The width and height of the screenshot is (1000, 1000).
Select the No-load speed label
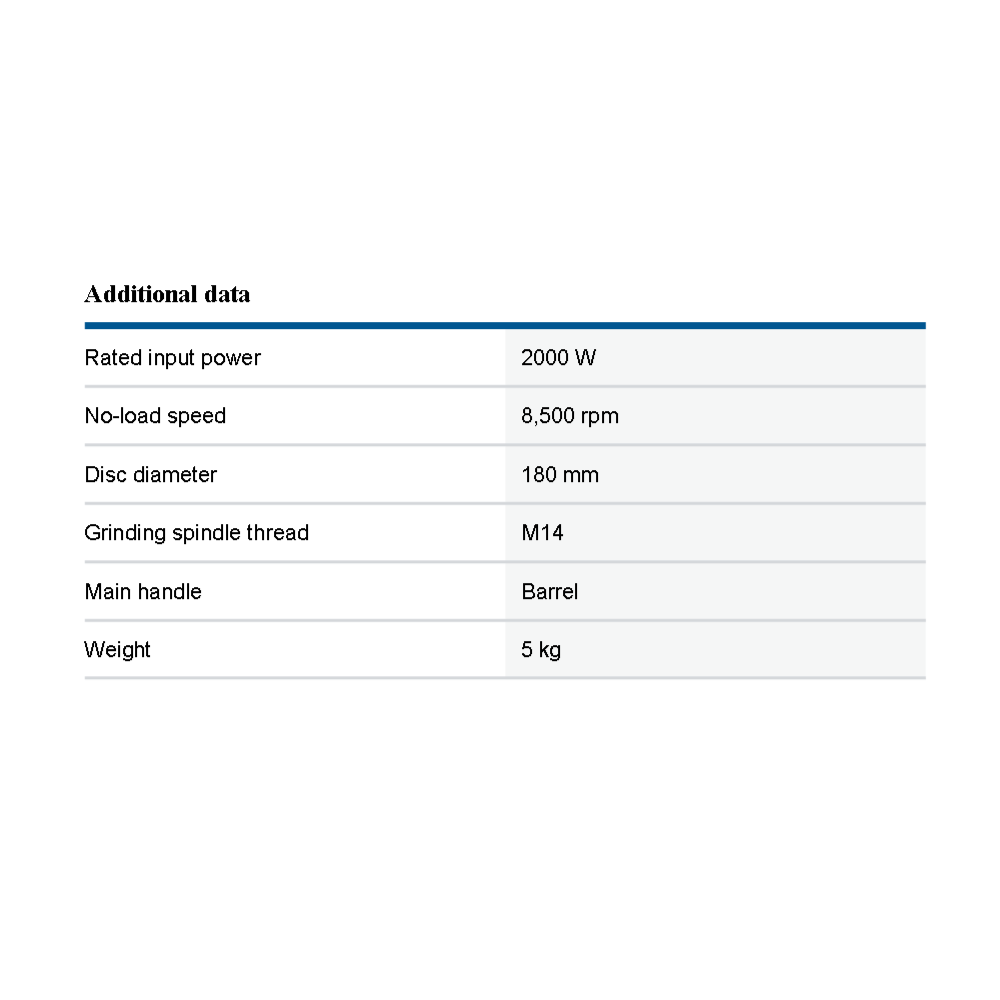[x=155, y=416]
